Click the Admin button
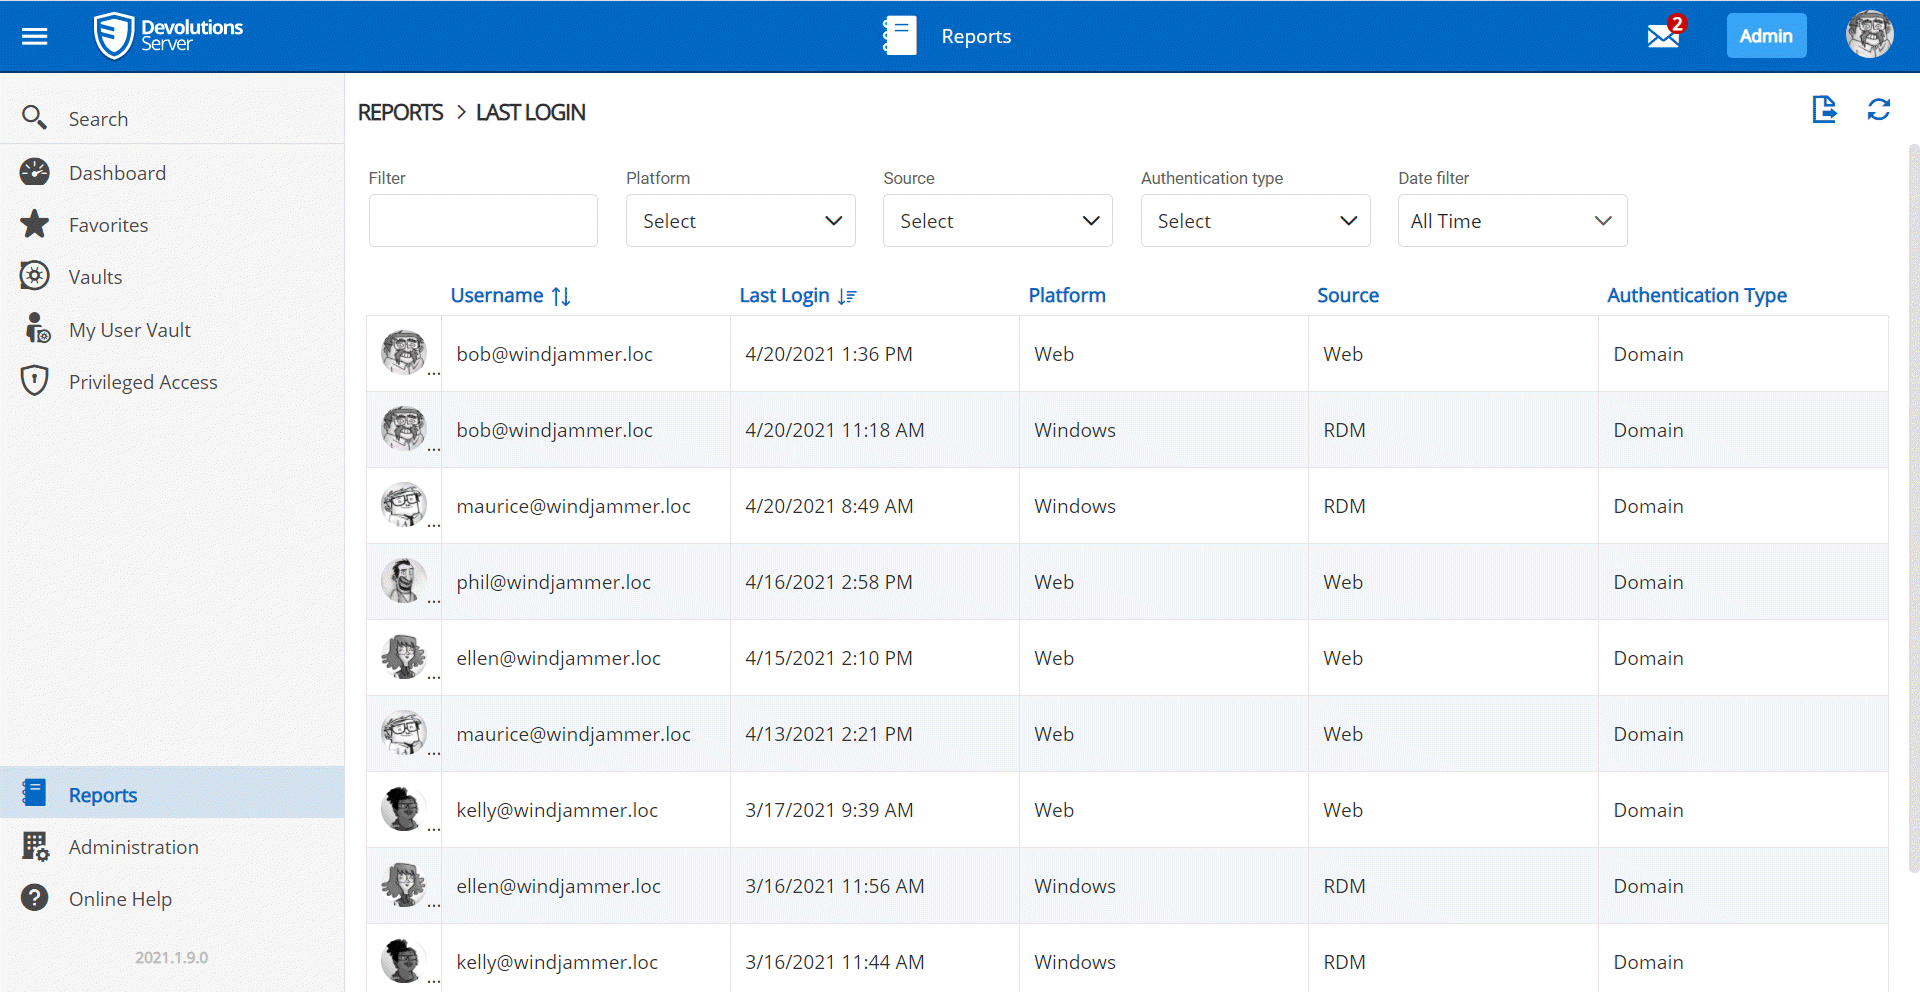This screenshot has width=1920, height=992. pyautogui.click(x=1765, y=36)
